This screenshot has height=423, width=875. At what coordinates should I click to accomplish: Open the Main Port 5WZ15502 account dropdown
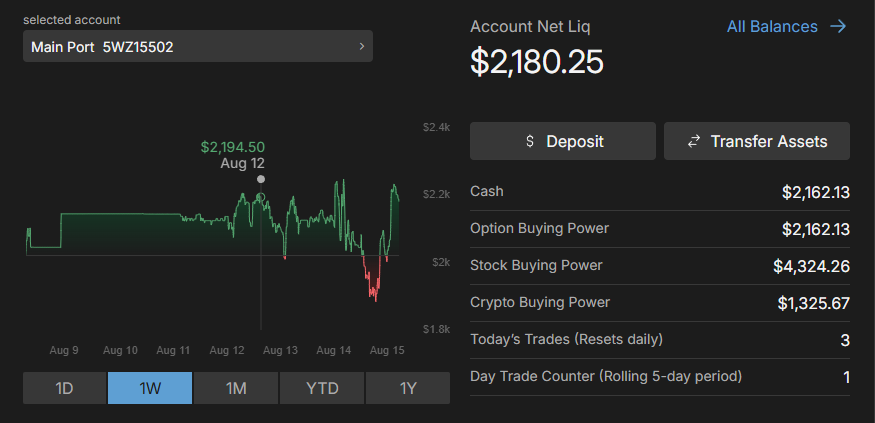point(197,47)
